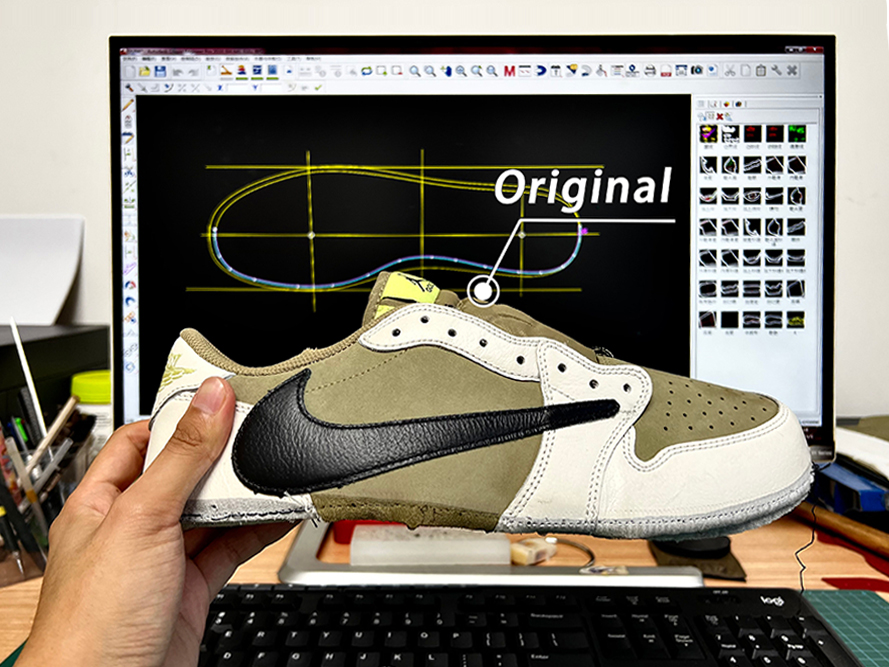This screenshot has height=667, width=889.
Task: Click the X coordinate input field
Action: (x=237, y=88)
